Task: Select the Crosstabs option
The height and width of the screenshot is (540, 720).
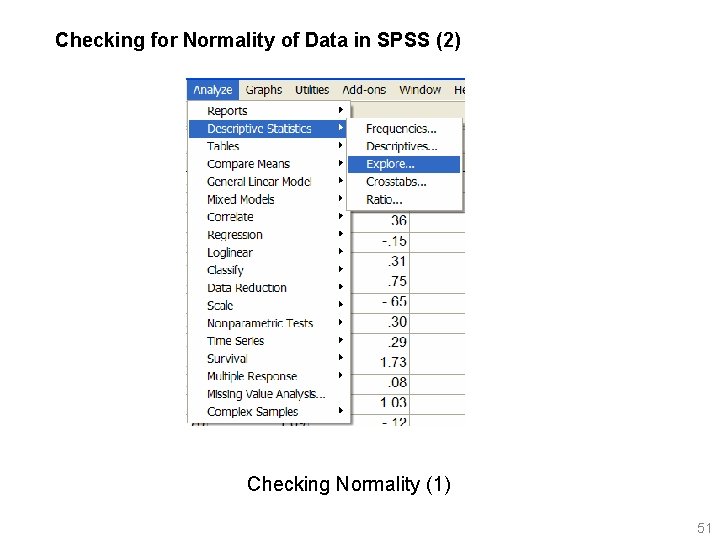Action: click(396, 182)
